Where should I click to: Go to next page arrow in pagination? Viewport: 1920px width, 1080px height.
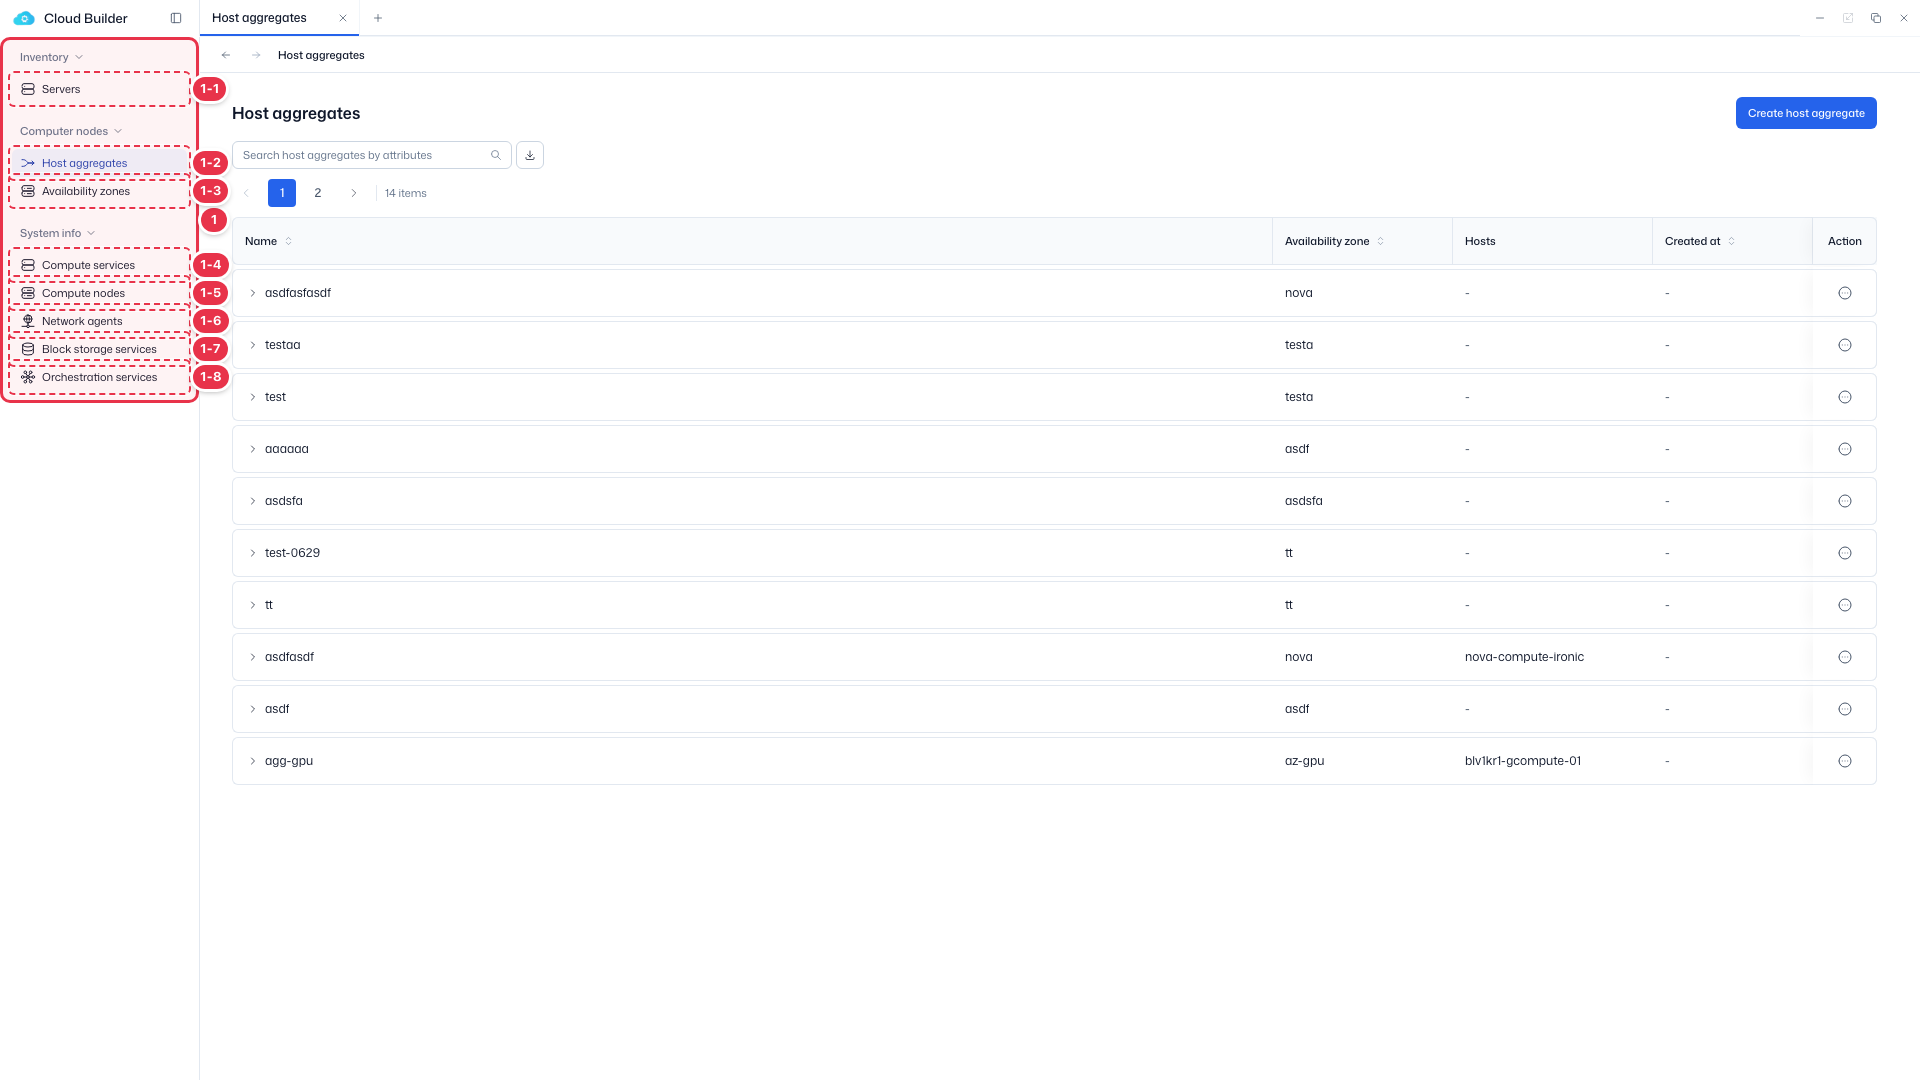(x=354, y=193)
